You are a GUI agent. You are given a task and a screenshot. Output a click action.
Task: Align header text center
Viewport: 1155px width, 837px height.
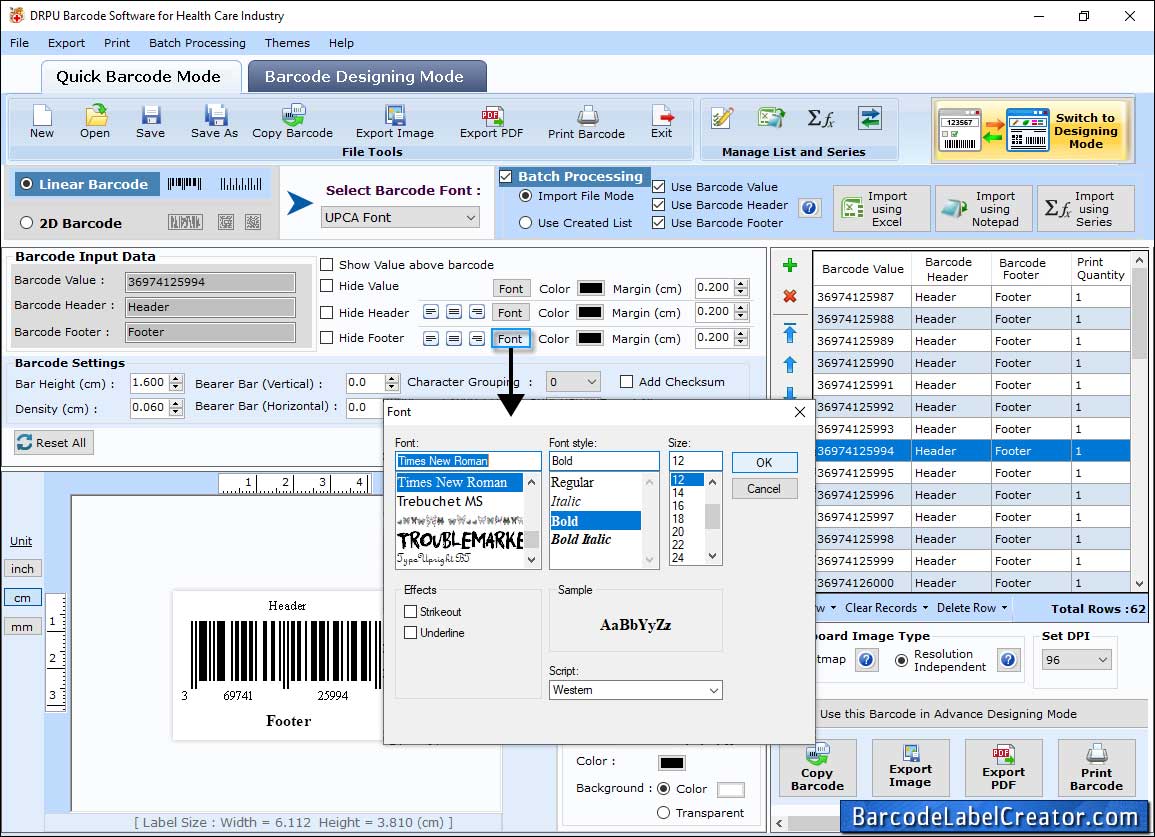454,312
